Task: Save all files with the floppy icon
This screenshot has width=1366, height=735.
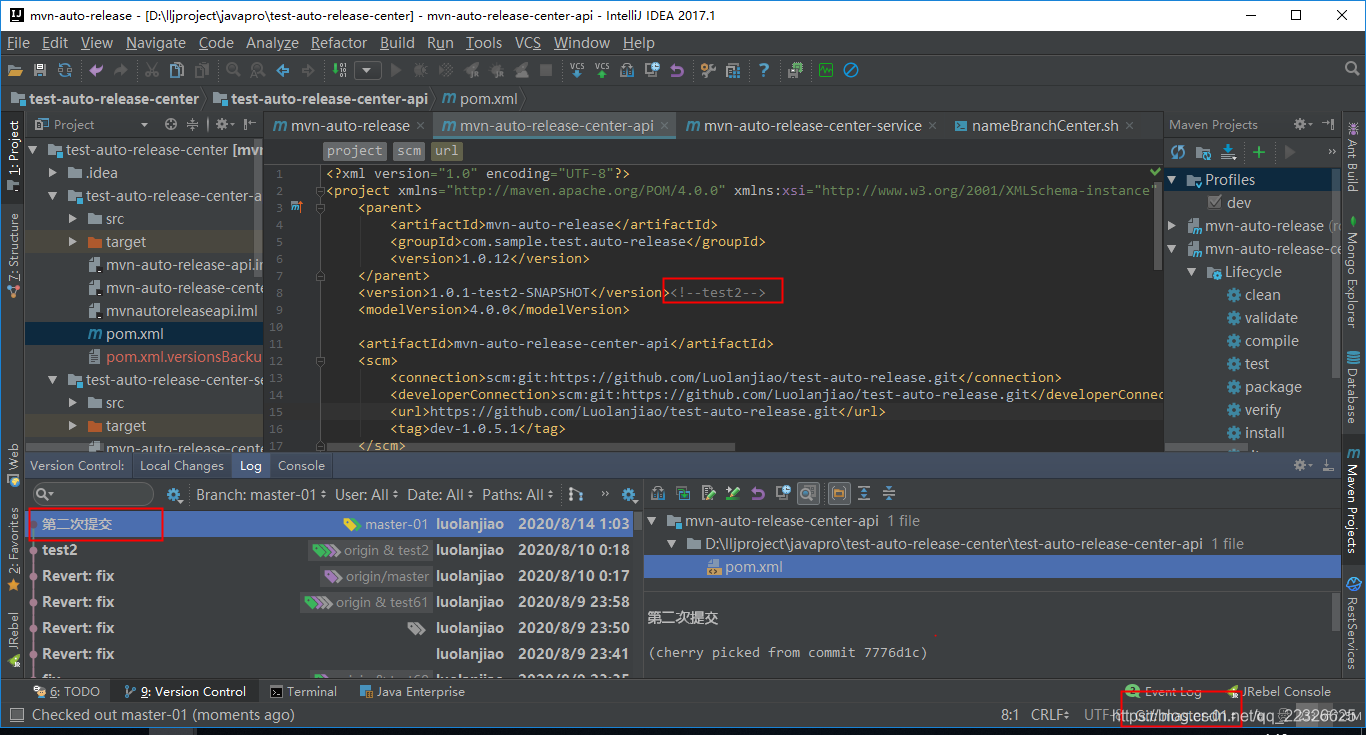Action: tap(40, 70)
